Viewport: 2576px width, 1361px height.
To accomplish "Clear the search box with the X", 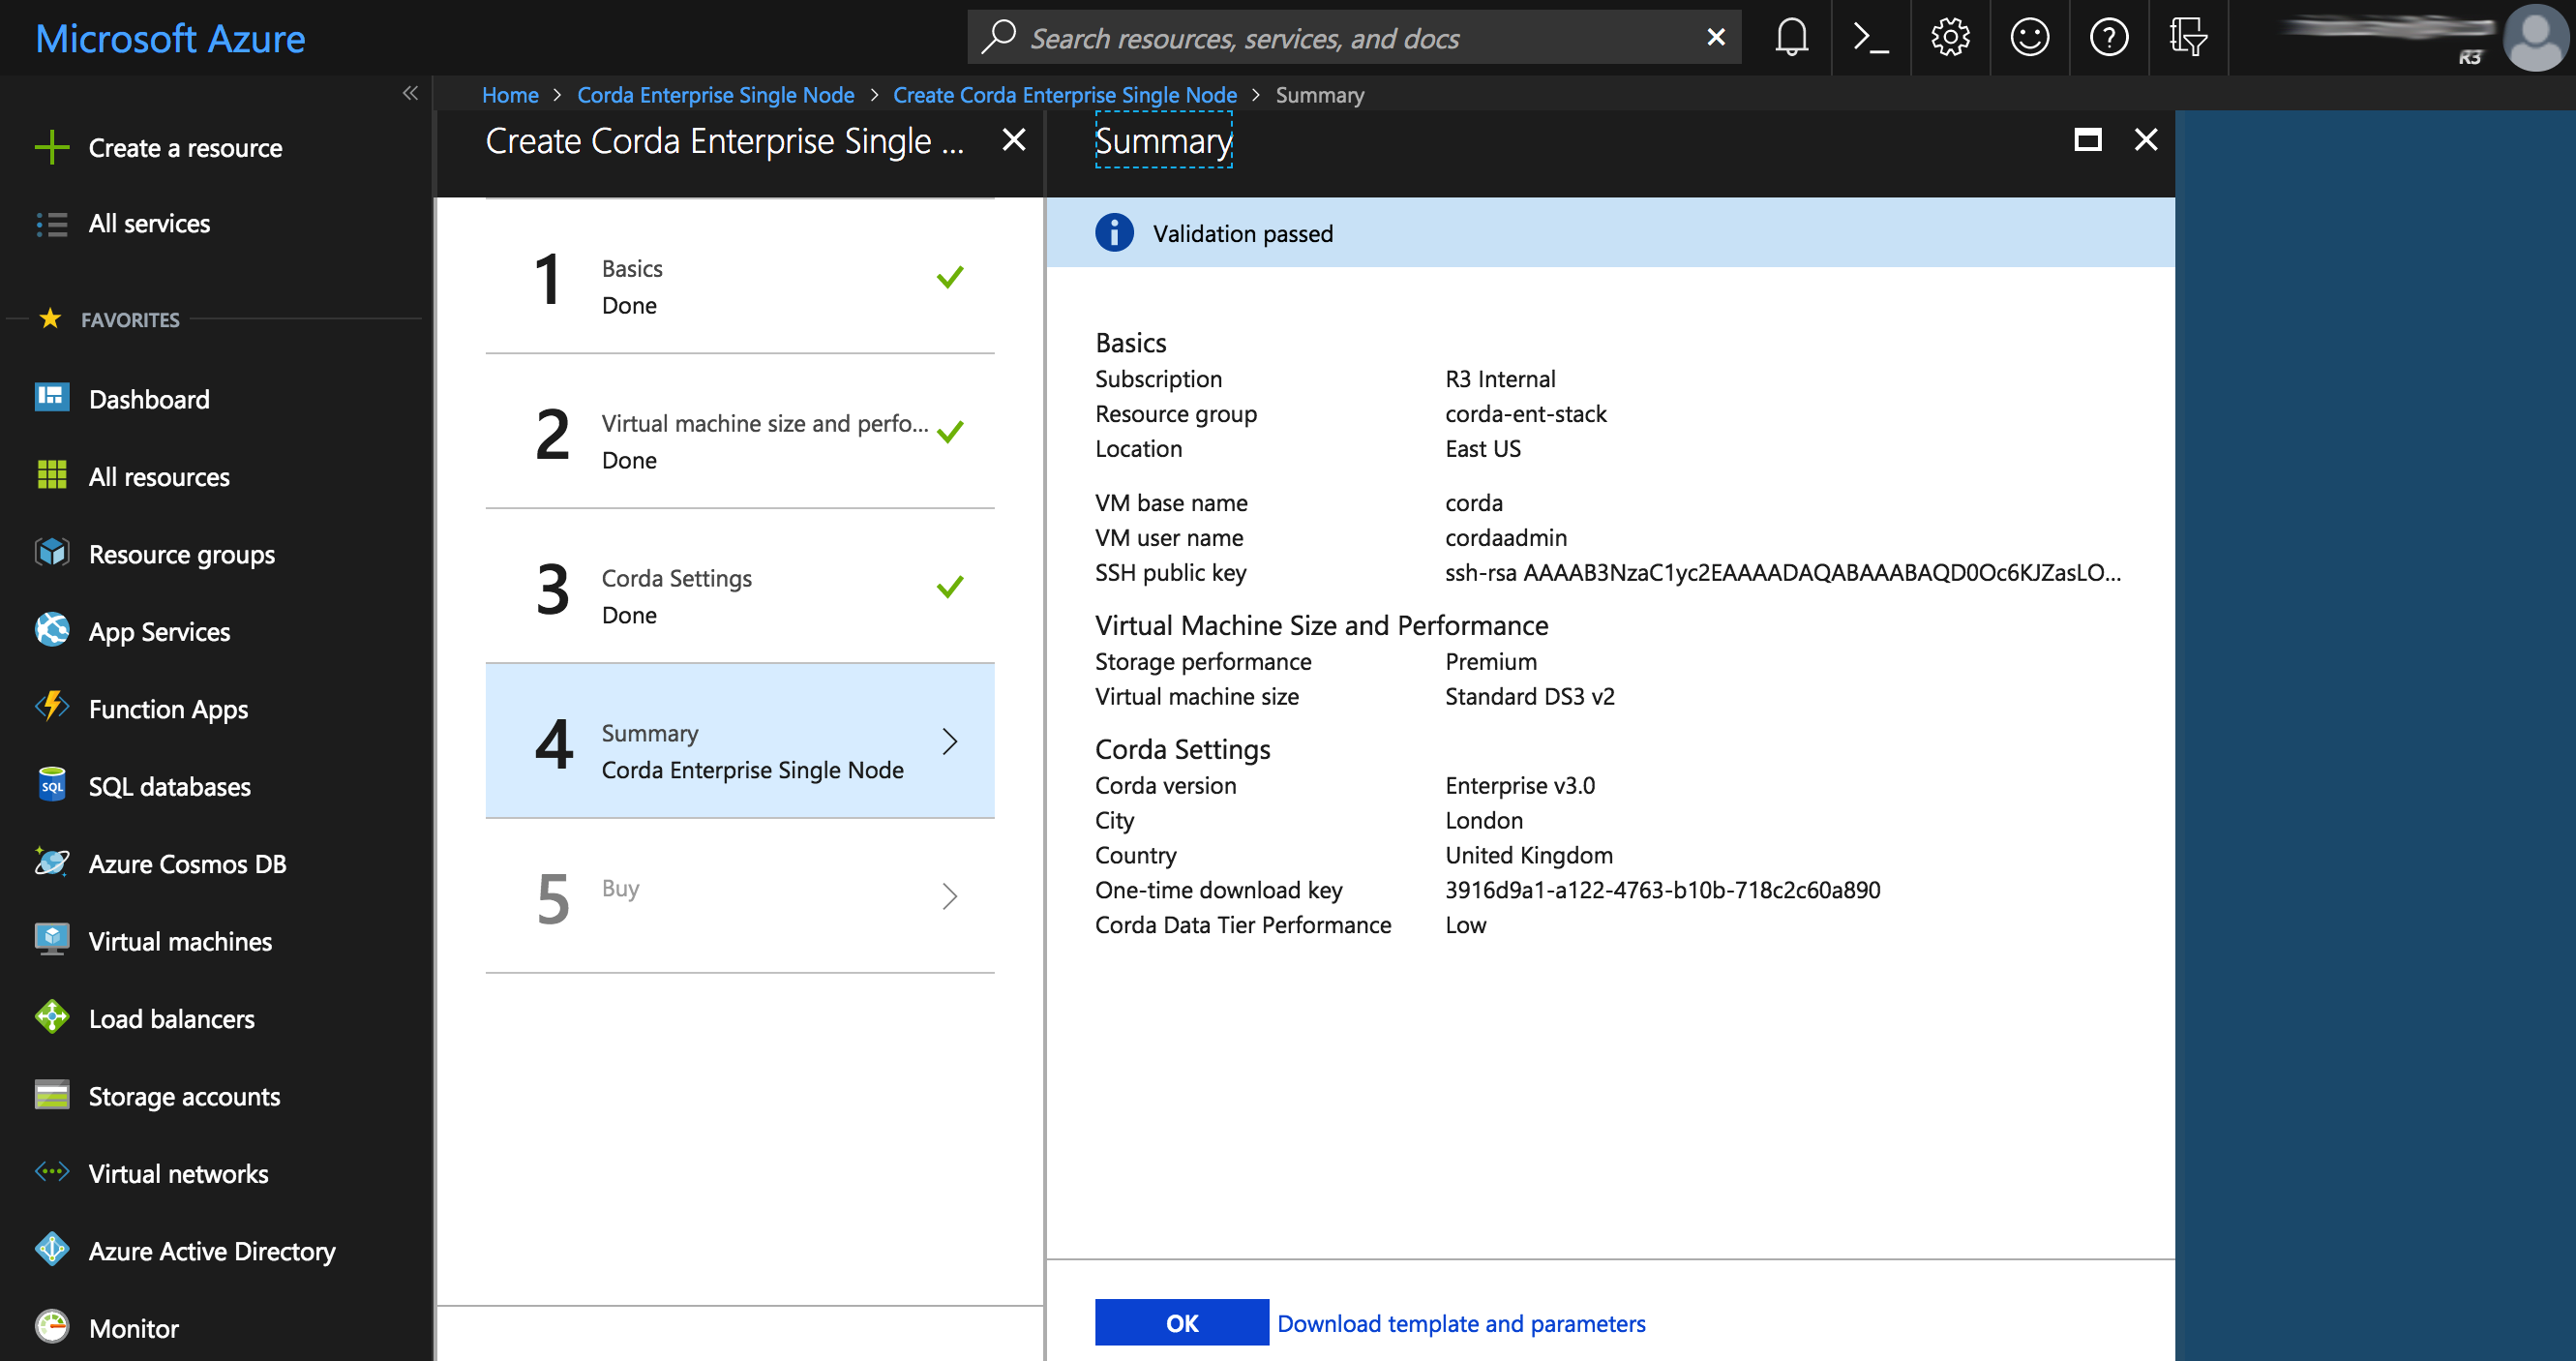I will [1716, 38].
